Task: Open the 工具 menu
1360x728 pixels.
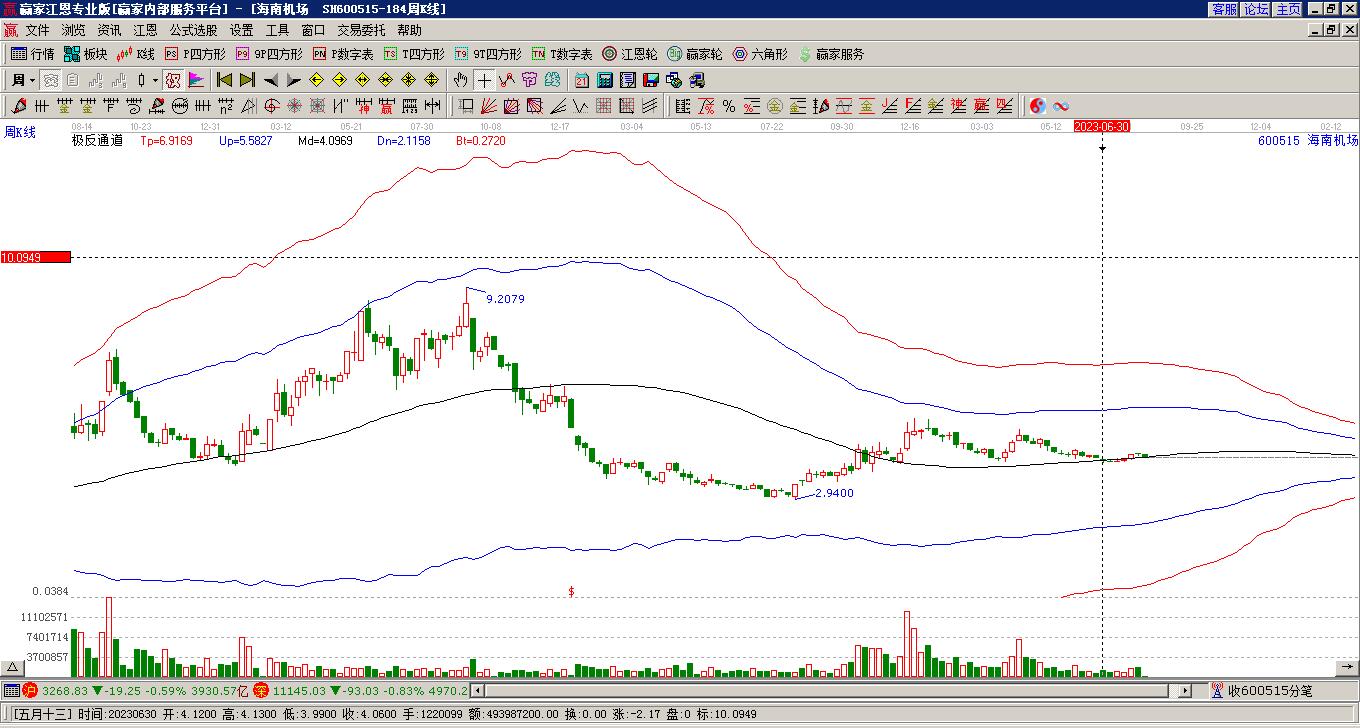Action: 277,30
